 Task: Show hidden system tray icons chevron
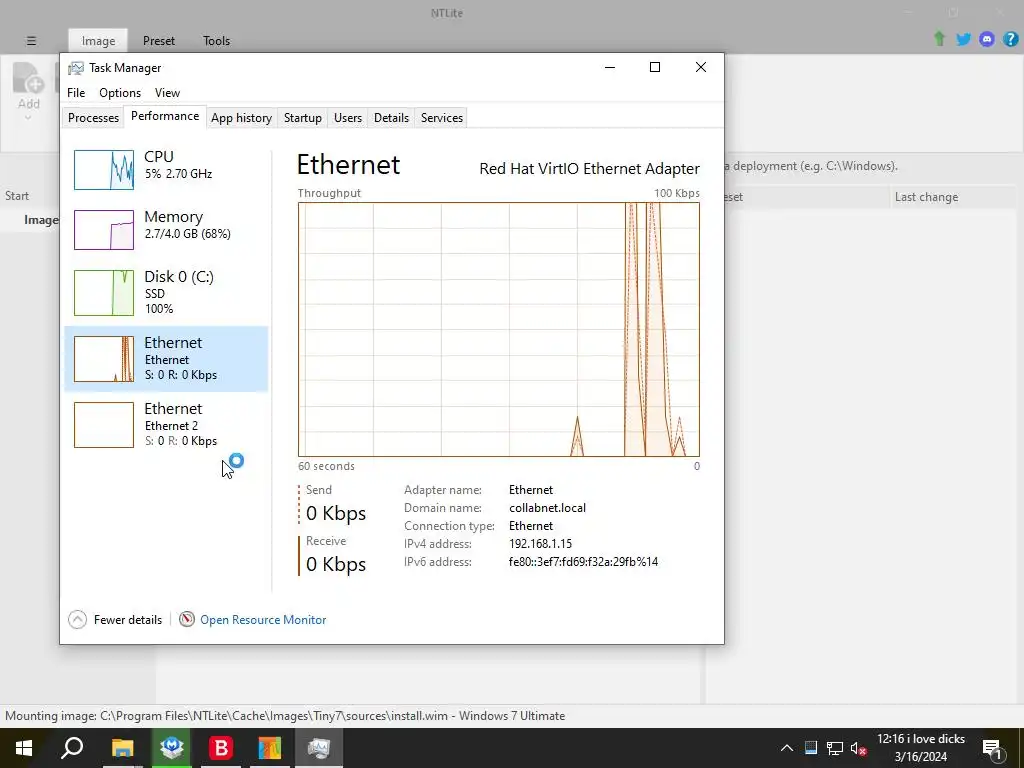point(787,748)
